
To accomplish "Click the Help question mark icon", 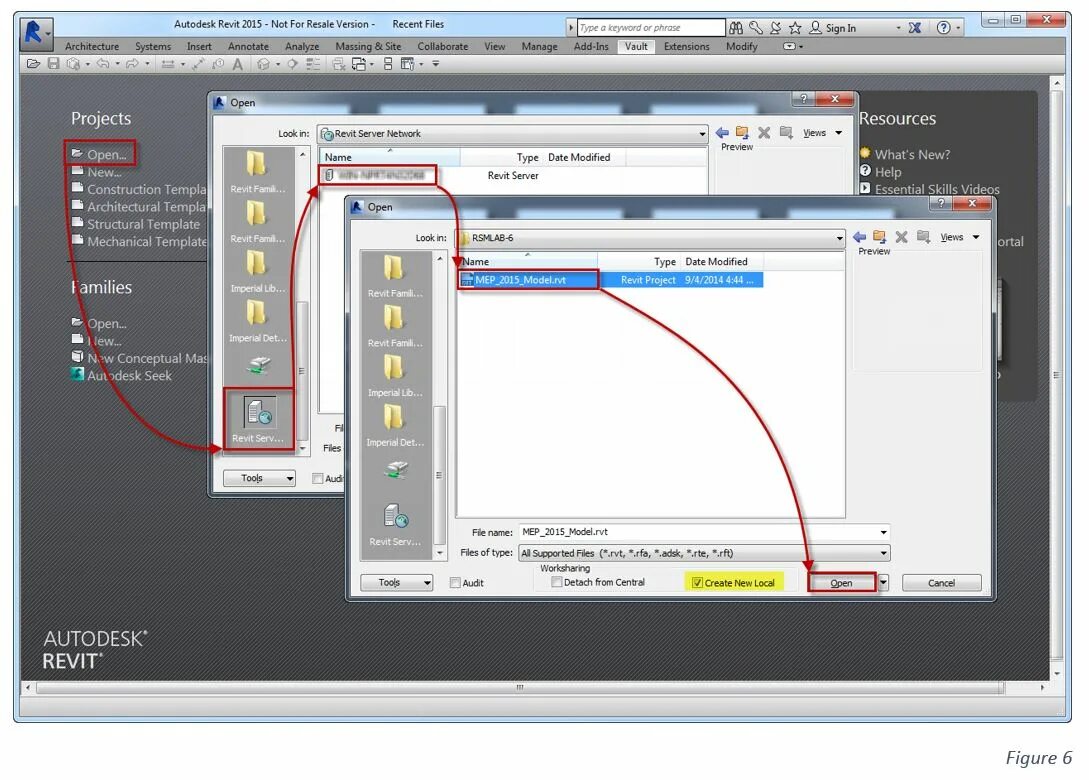I will pos(943,28).
